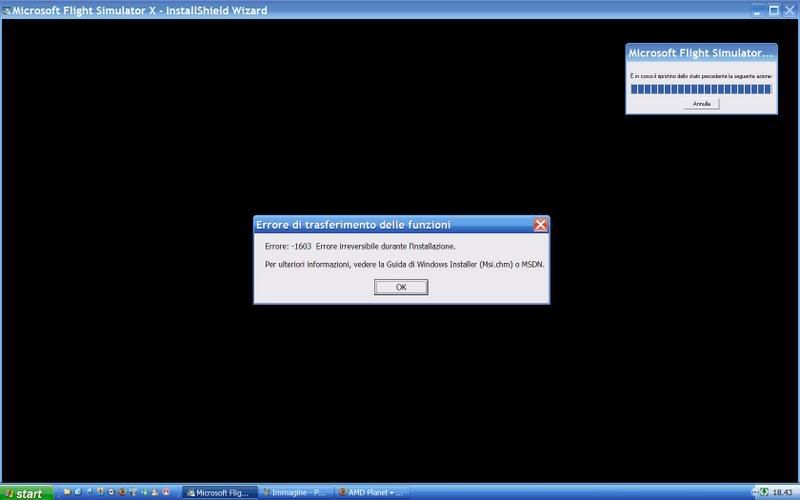
Task: Click the 'È in corso il ripristino' status text
Action: click(x=701, y=76)
